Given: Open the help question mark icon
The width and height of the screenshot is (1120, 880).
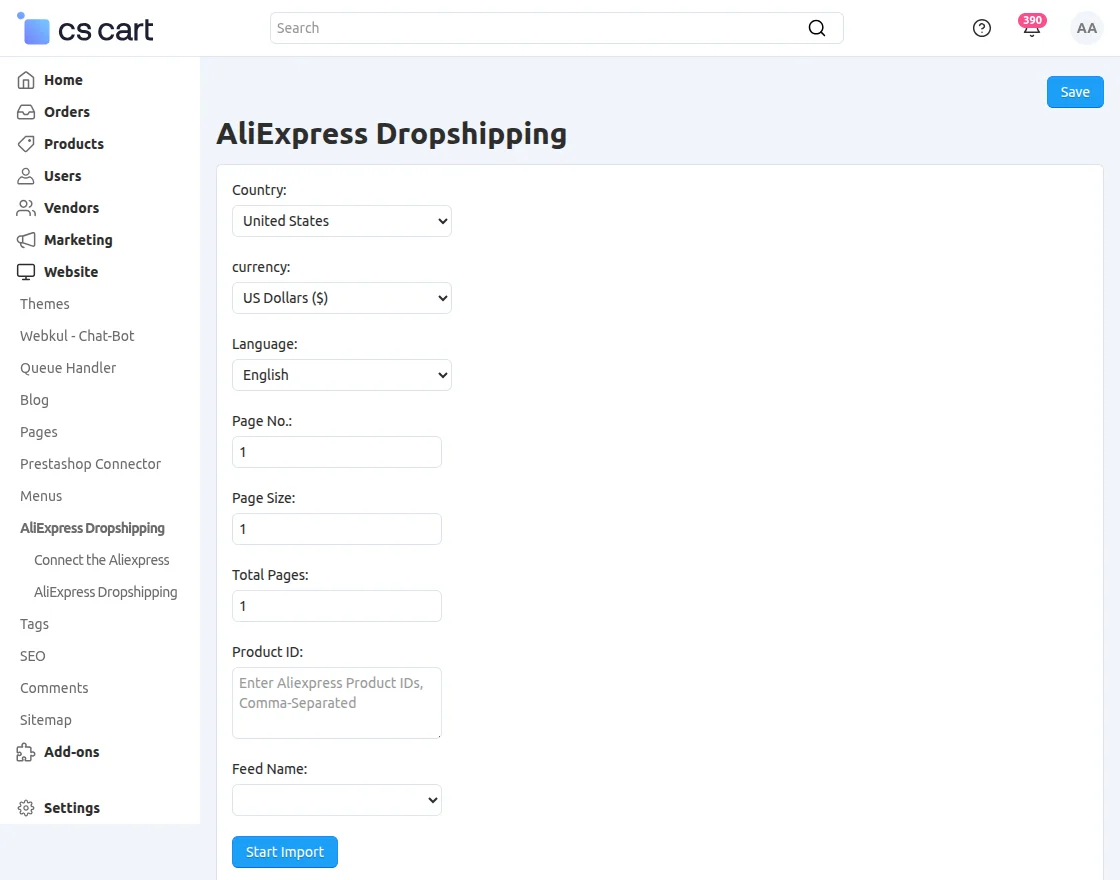Looking at the screenshot, I should 981,28.
